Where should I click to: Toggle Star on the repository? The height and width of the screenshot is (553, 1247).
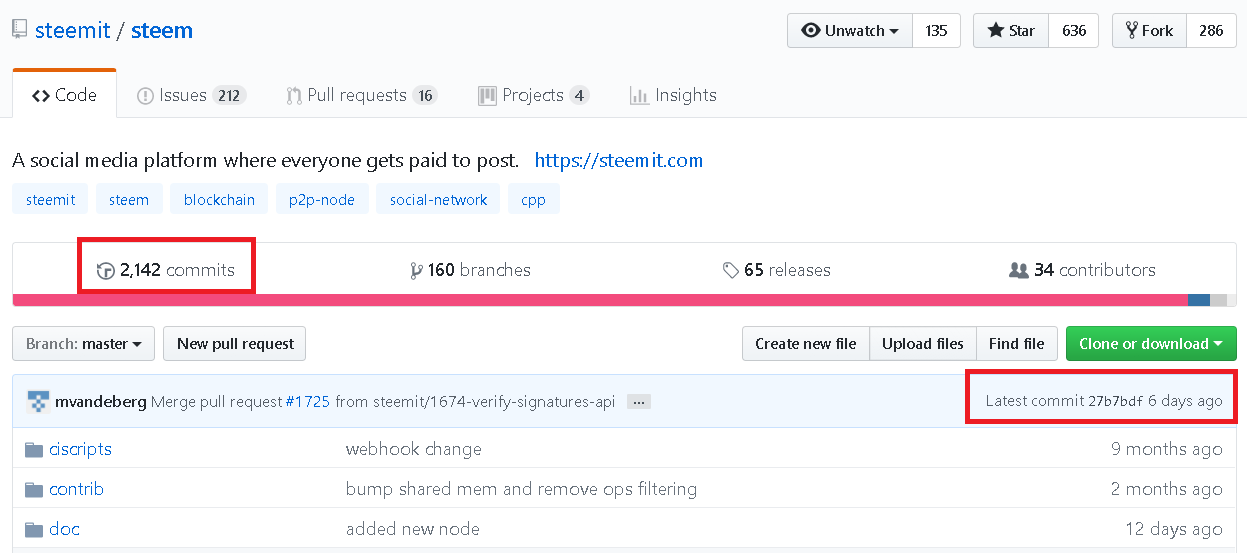click(1011, 31)
